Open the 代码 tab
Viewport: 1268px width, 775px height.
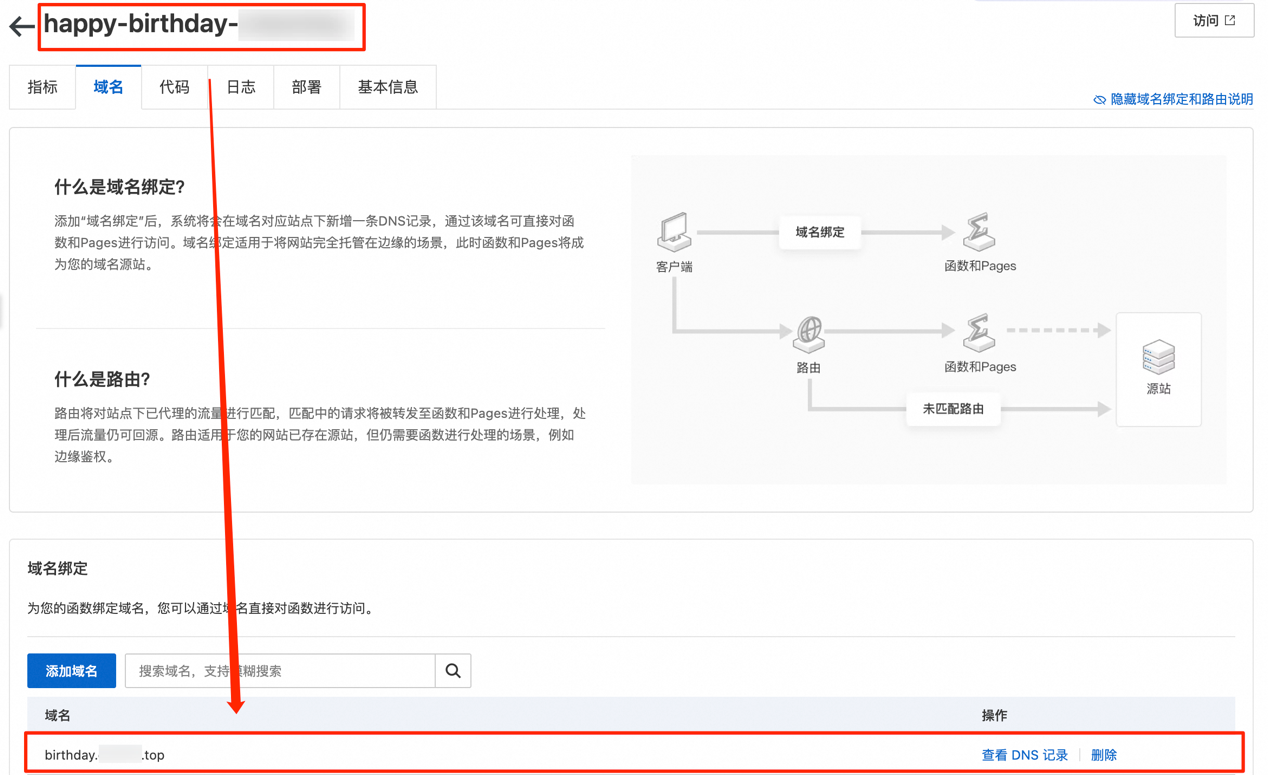(x=174, y=87)
